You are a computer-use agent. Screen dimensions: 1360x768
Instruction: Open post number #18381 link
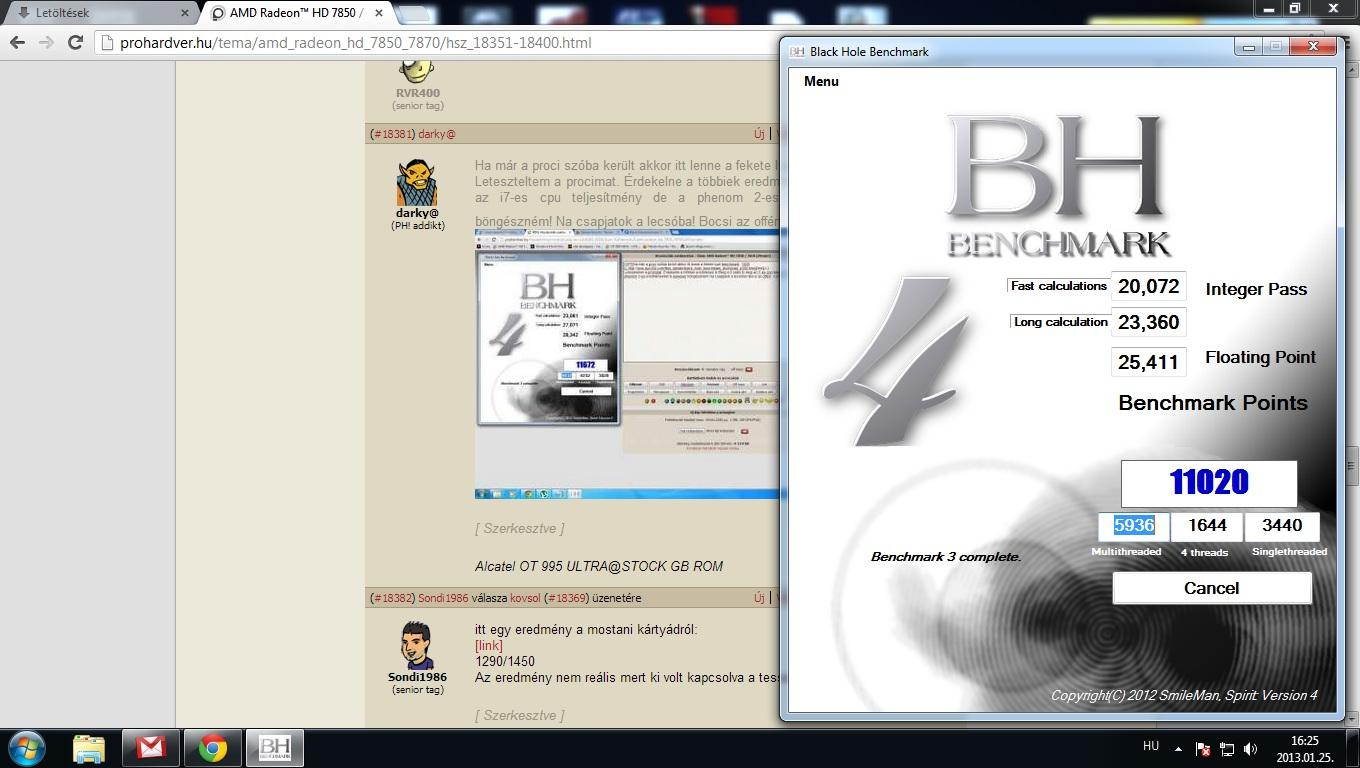click(x=391, y=134)
